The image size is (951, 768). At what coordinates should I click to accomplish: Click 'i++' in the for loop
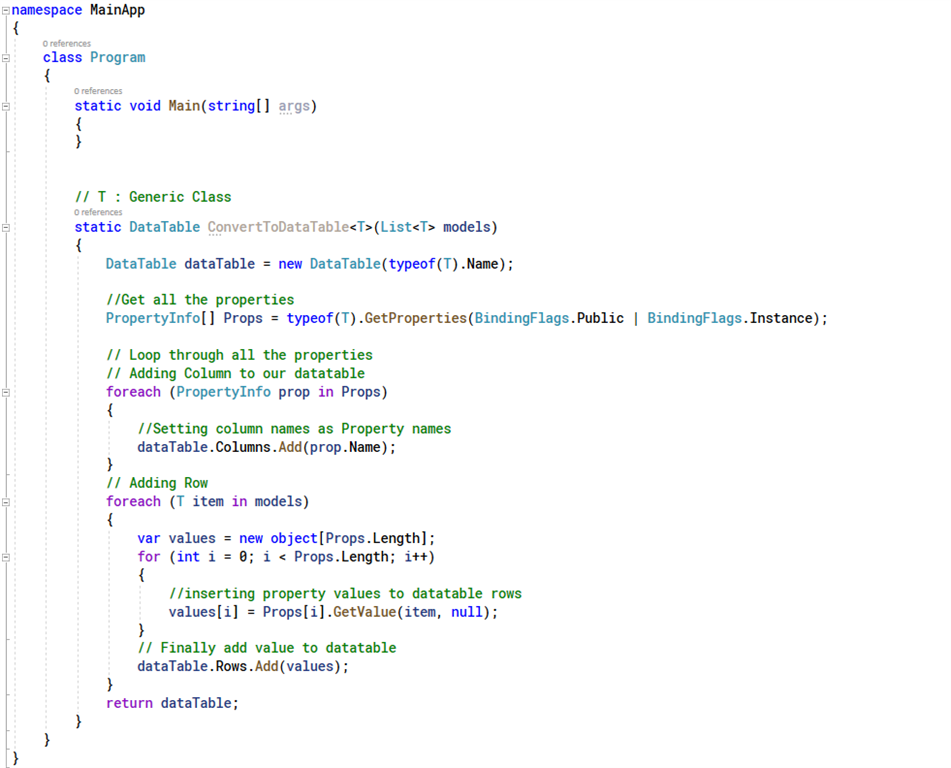(416, 557)
